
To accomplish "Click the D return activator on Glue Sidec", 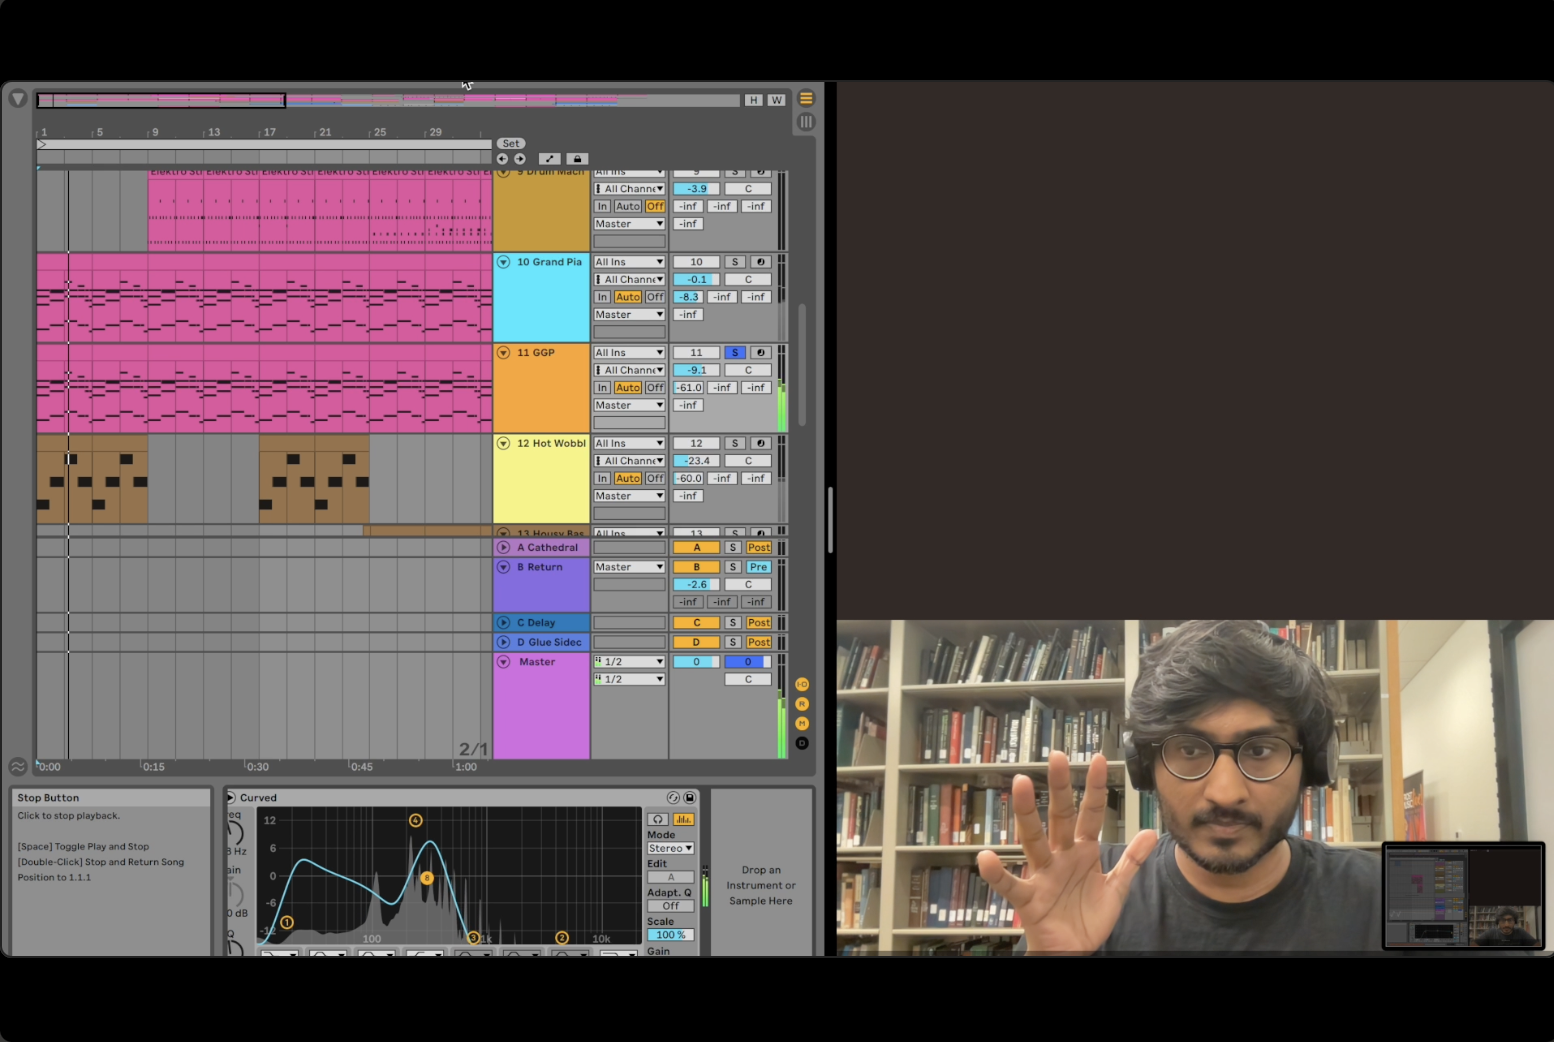I will (x=696, y=643).
